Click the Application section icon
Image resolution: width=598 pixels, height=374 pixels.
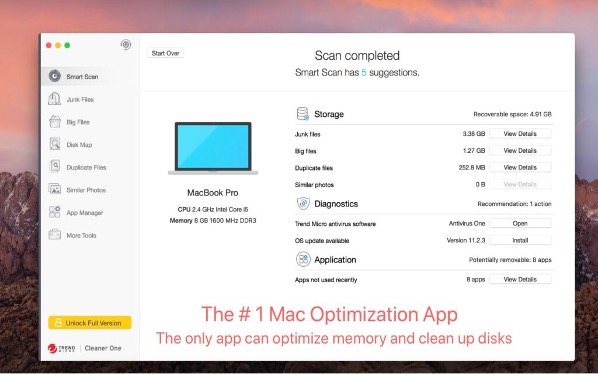pyautogui.click(x=303, y=259)
